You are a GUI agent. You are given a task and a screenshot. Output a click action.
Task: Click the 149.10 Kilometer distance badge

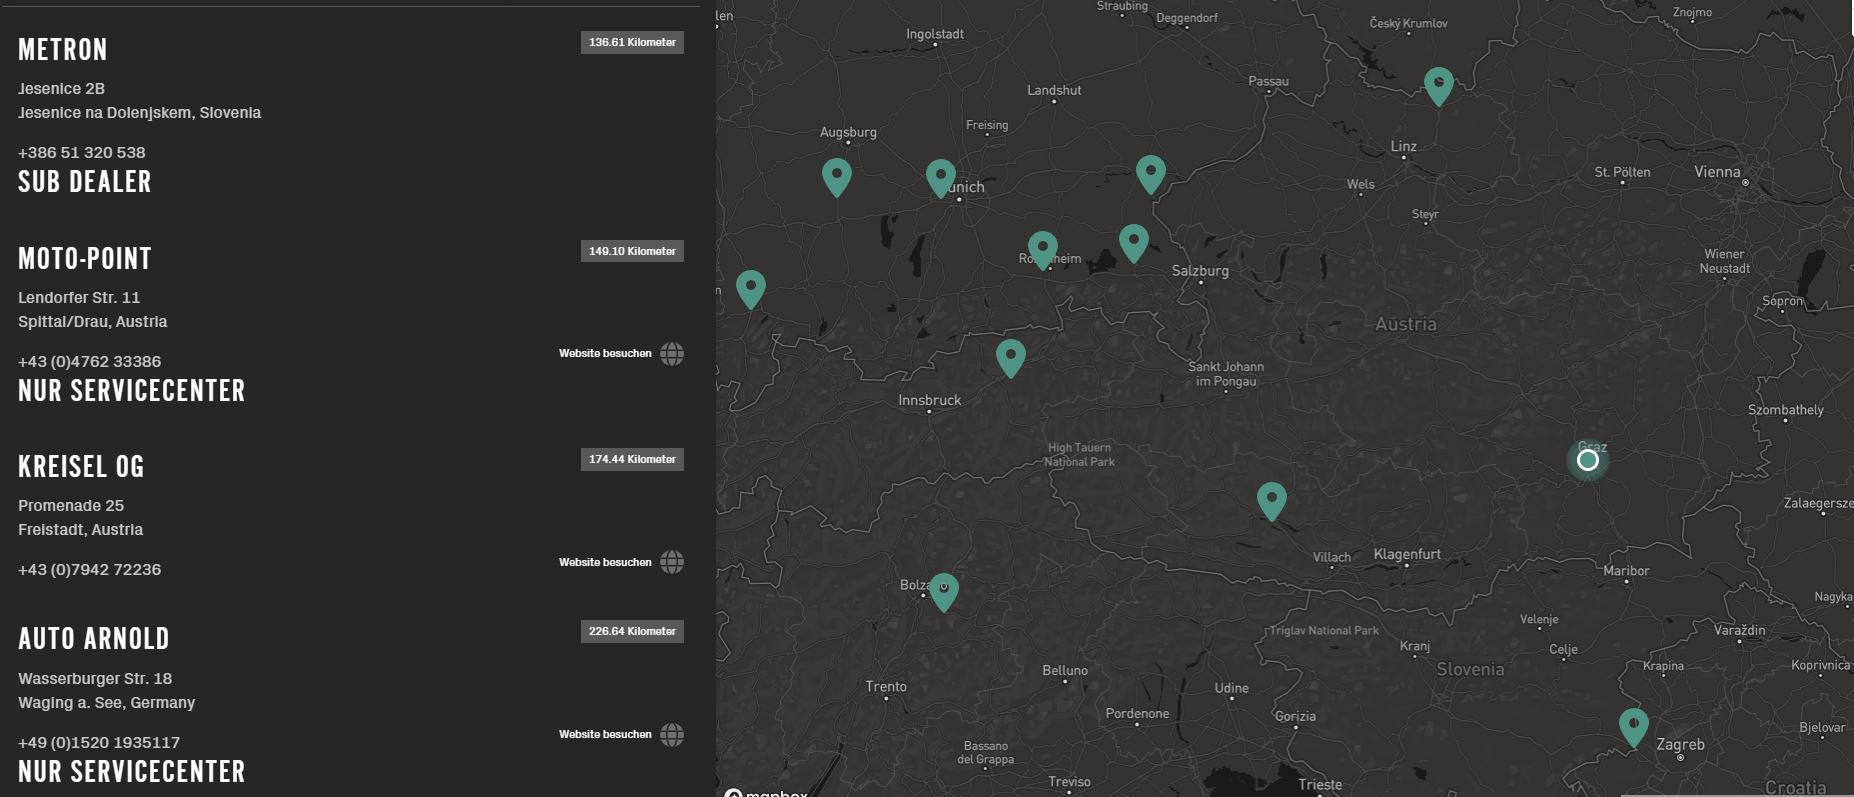[x=632, y=251]
